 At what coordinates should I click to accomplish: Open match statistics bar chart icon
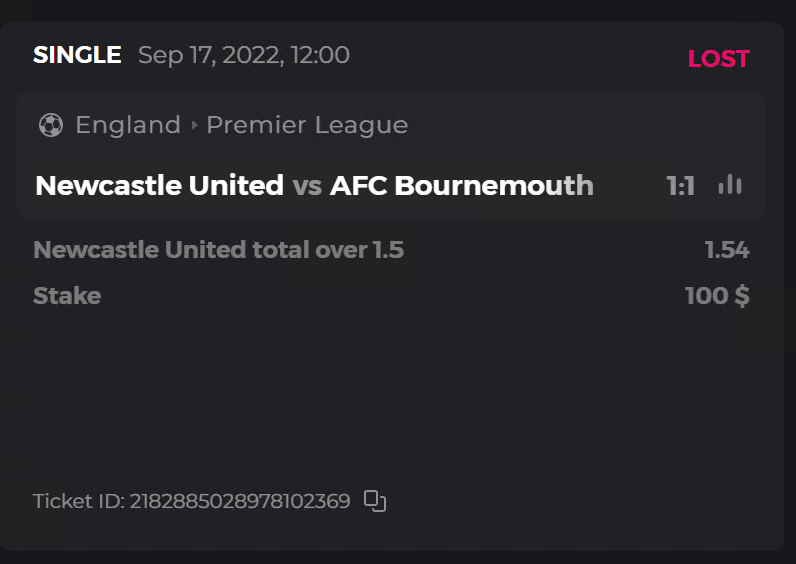click(730, 185)
